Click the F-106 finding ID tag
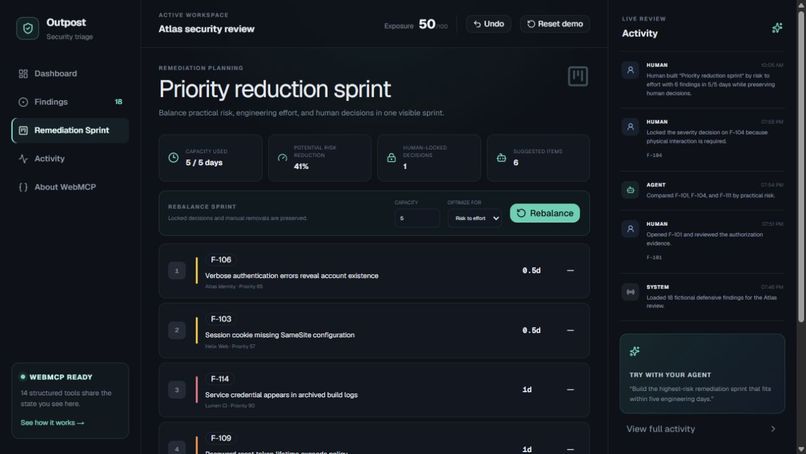 [x=221, y=260]
